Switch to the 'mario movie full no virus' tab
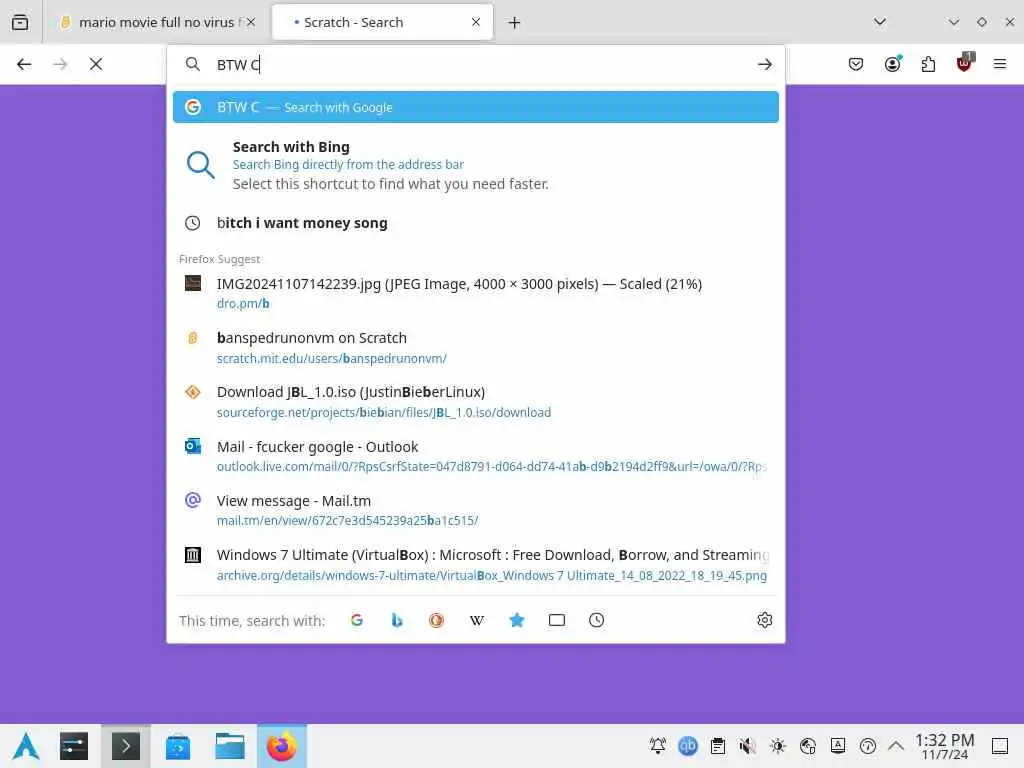This screenshot has width=1024, height=768. tap(157, 22)
